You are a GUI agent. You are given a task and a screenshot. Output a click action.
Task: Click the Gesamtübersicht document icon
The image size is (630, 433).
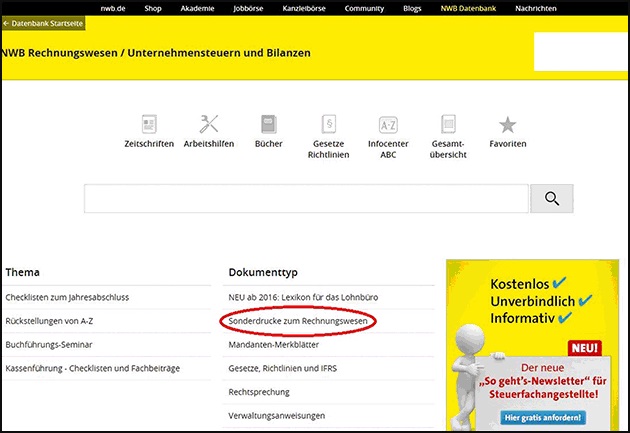pos(447,125)
